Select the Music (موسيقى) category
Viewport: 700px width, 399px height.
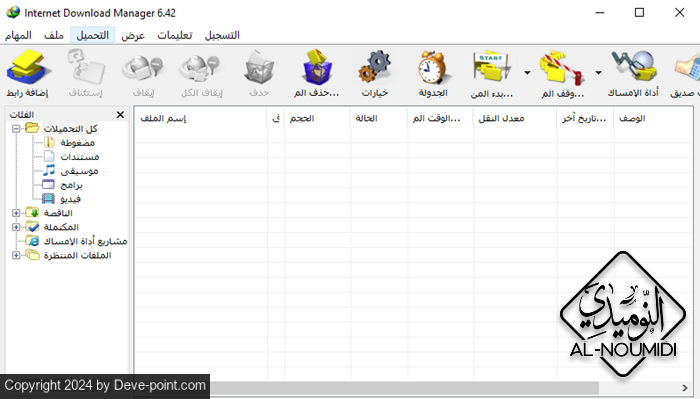pos(79,170)
